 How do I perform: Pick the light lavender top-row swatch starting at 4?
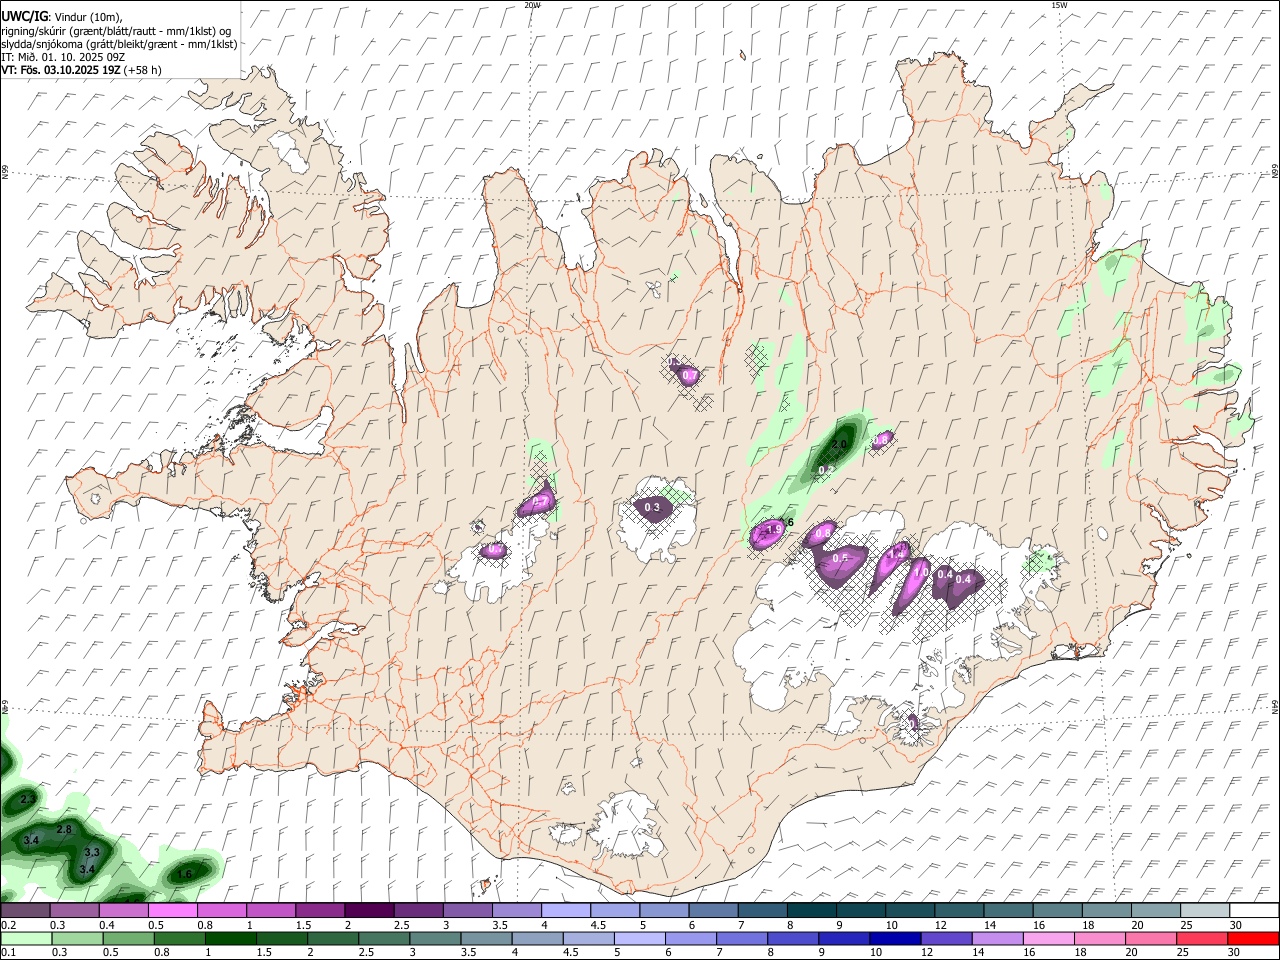point(565,910)
